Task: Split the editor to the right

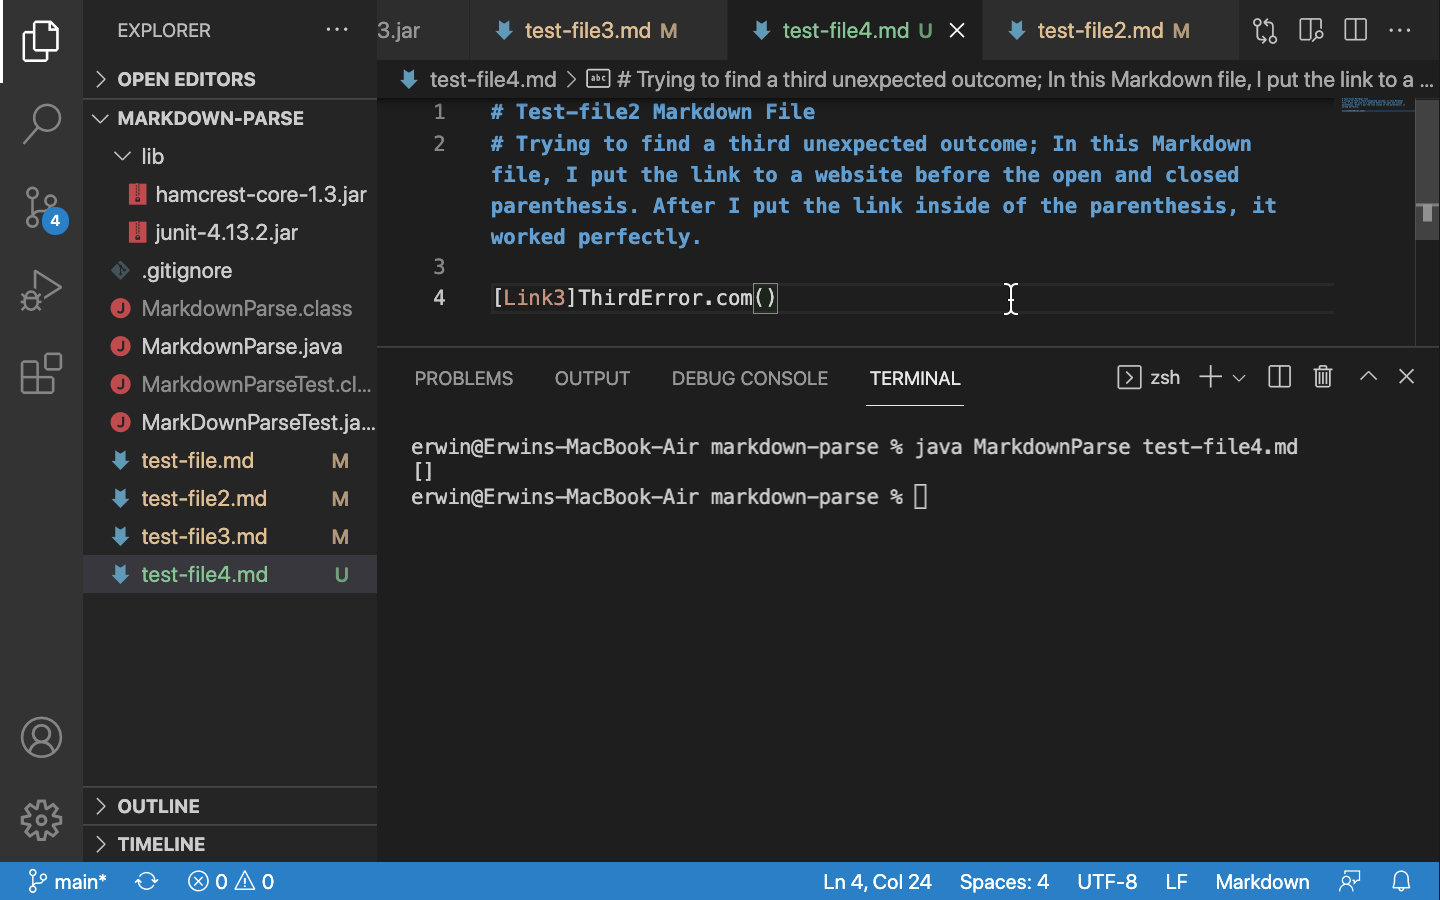Action: coord(1356,30)
